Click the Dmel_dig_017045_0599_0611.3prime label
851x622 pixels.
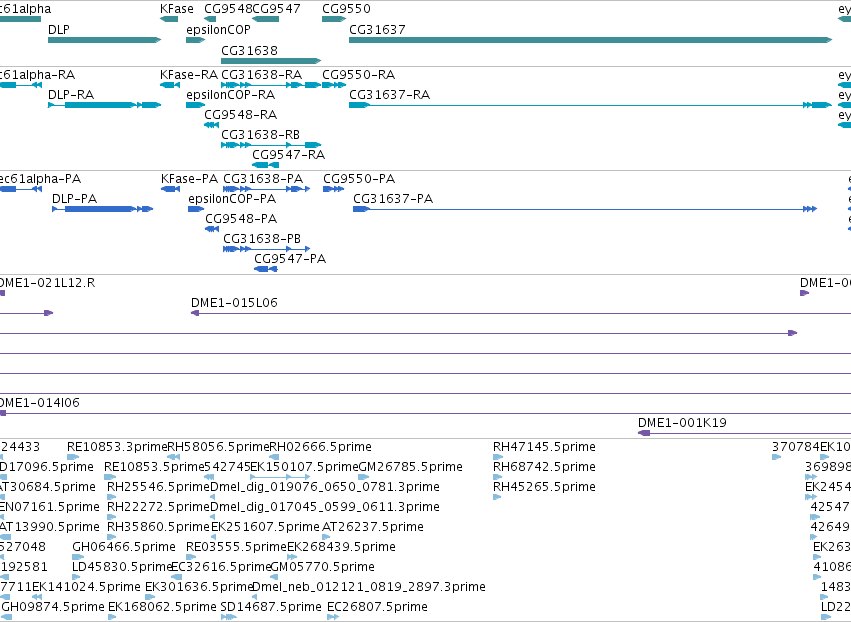point(325,507)
